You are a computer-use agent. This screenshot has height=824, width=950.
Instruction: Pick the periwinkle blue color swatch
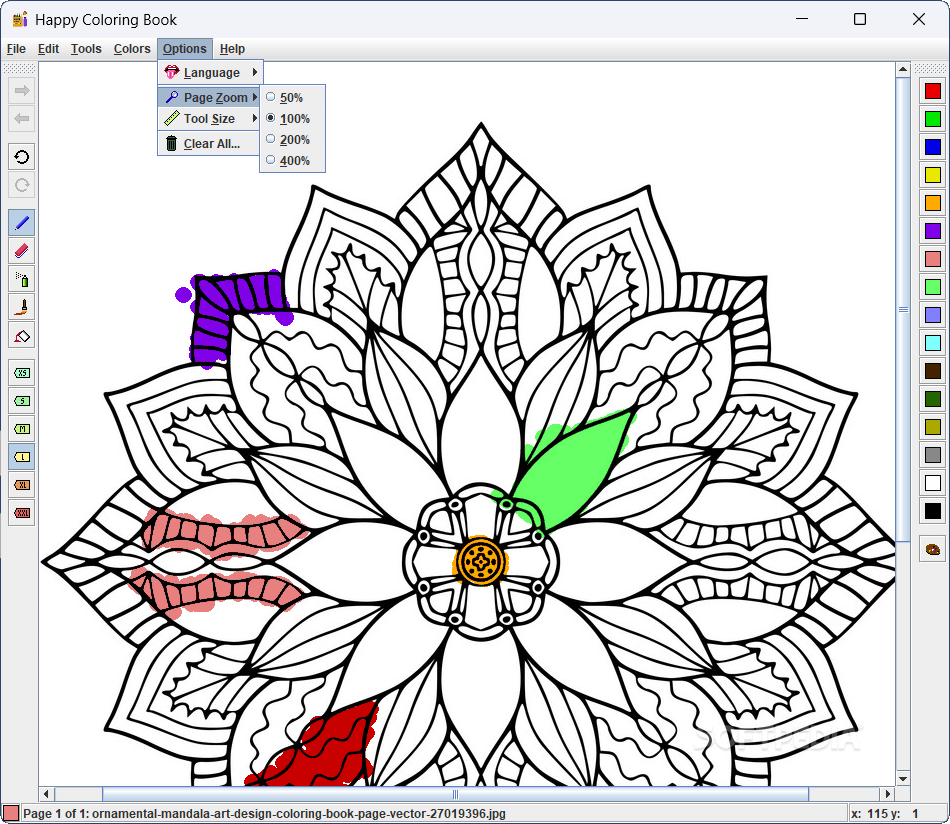click(x=932, y=315)
